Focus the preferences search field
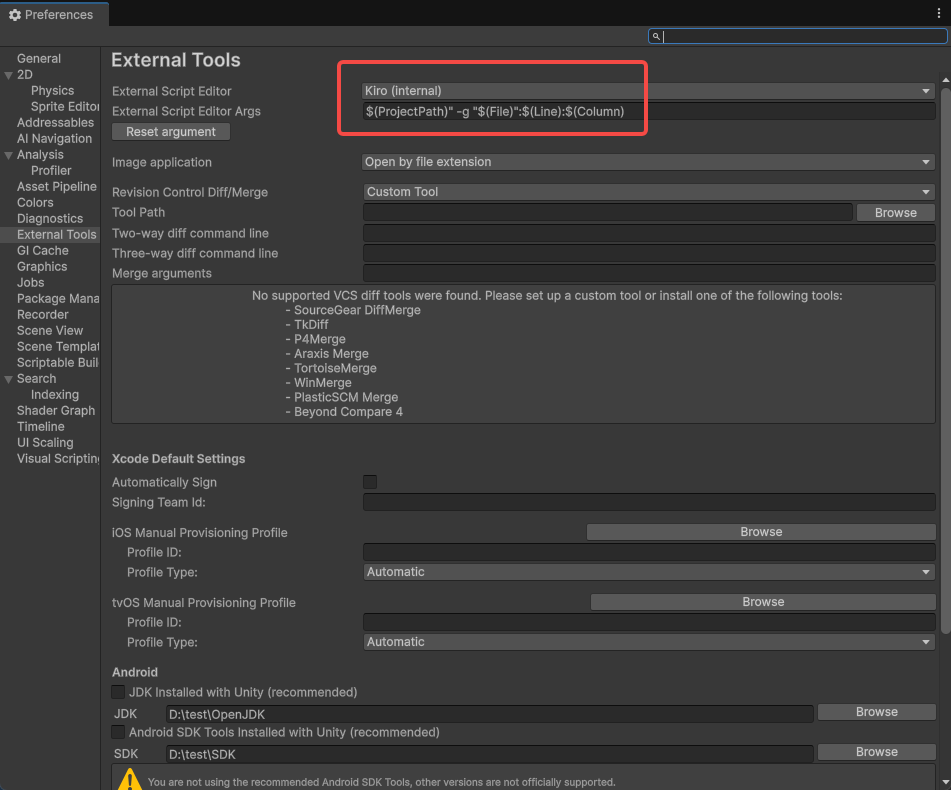This screenshot has width=951, height=790. [797, 36]
